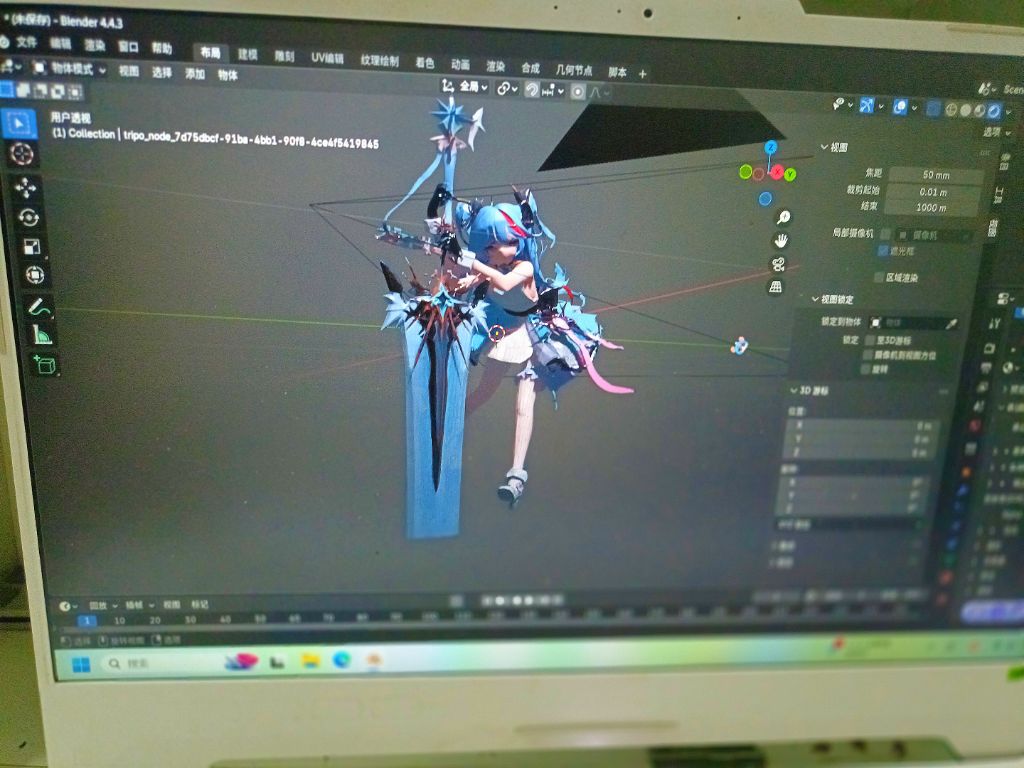Open the pivot point dropdown
1024x768 pixels.
click(x=507, y=88)
